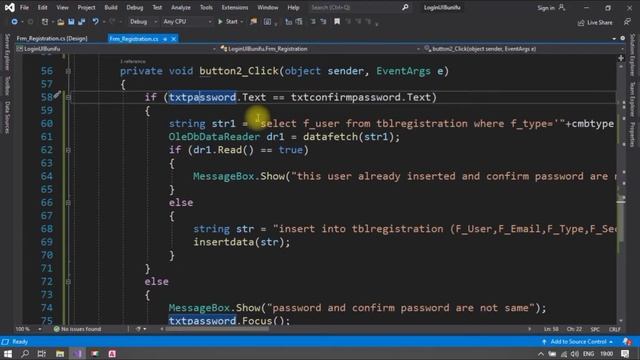Open the View menu
The width and height of the screenshot is (640, 360).
pos(62,7)
